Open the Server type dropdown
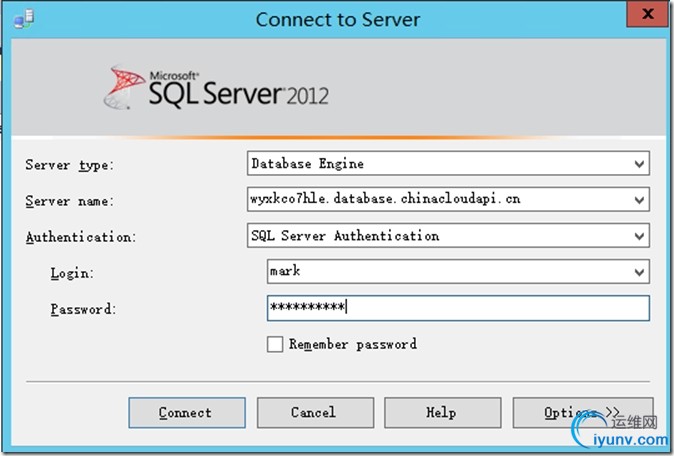 point(639,164)
